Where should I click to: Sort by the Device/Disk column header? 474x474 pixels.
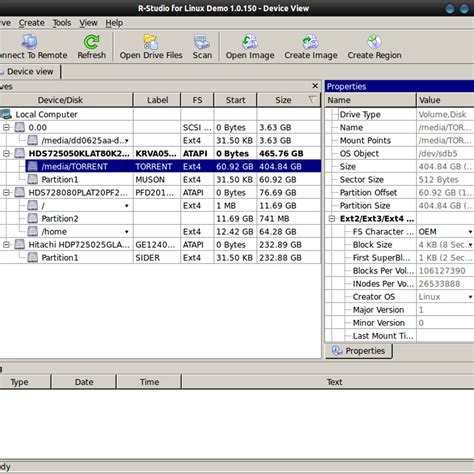click(66, 100)
